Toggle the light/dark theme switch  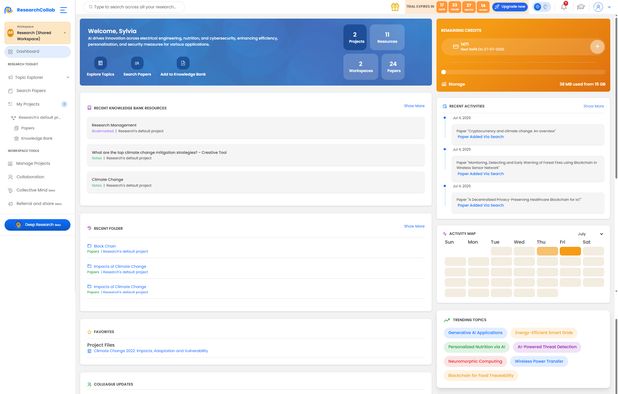(542, 7)
